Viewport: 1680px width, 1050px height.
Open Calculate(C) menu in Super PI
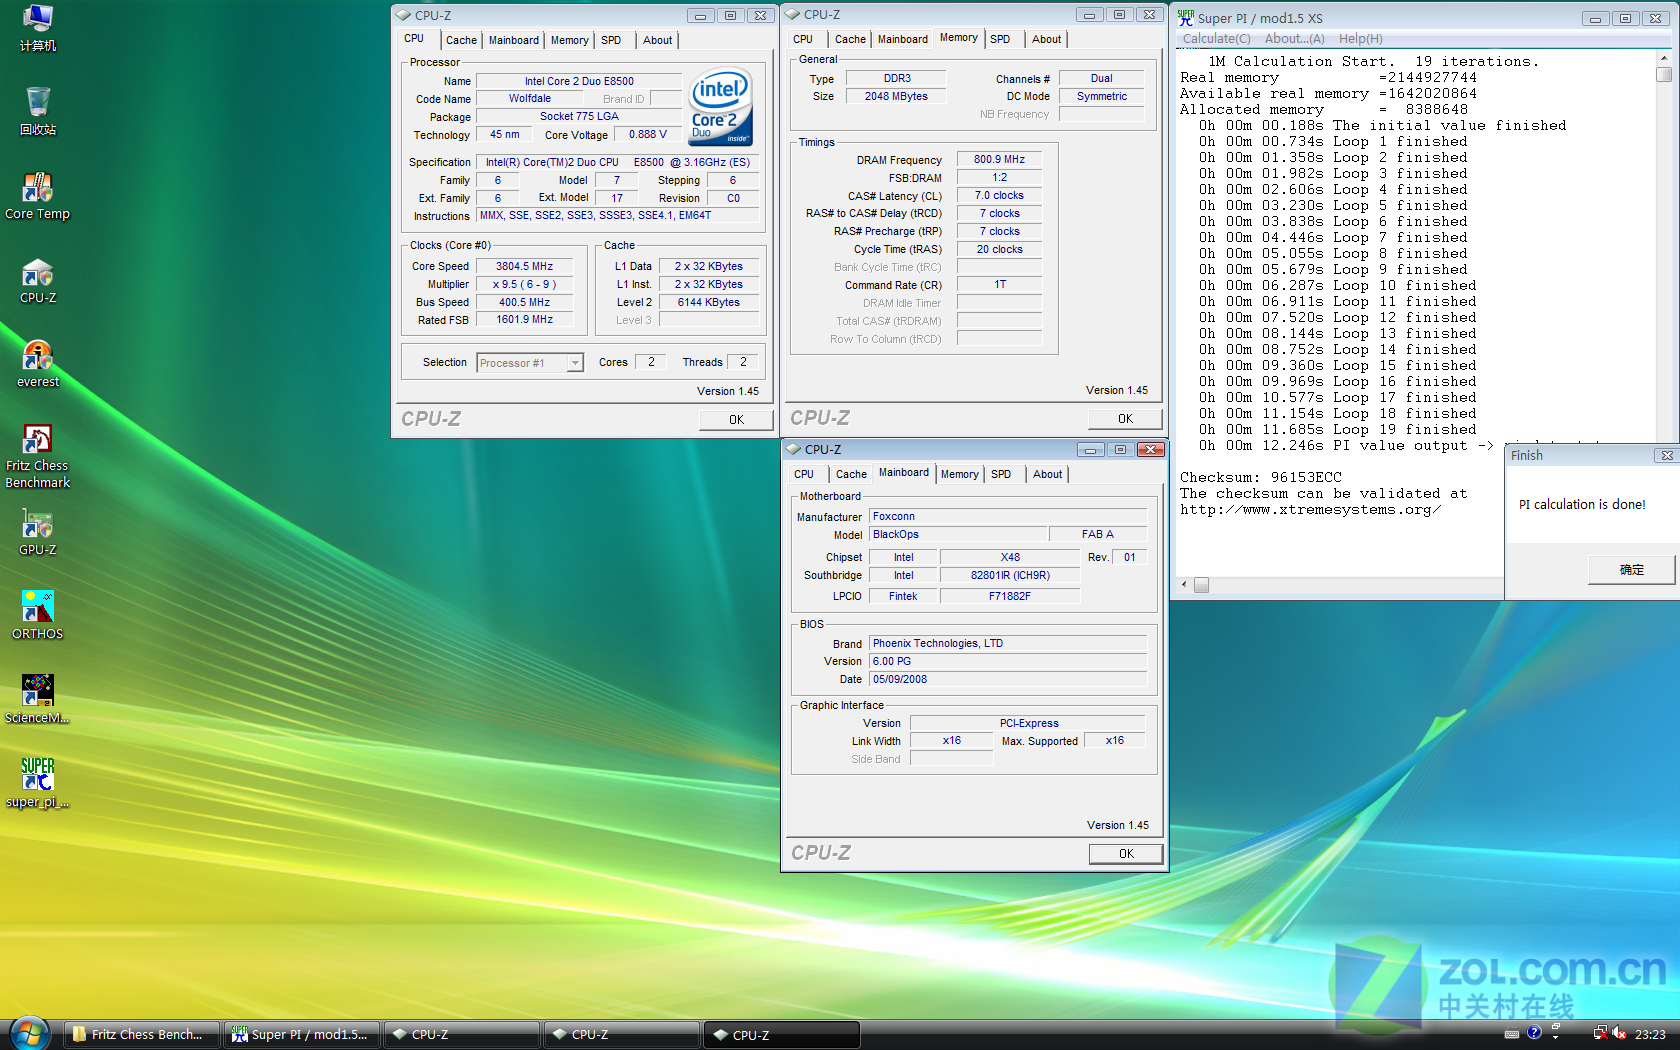pyautogui.click(x=1217, y=39)
